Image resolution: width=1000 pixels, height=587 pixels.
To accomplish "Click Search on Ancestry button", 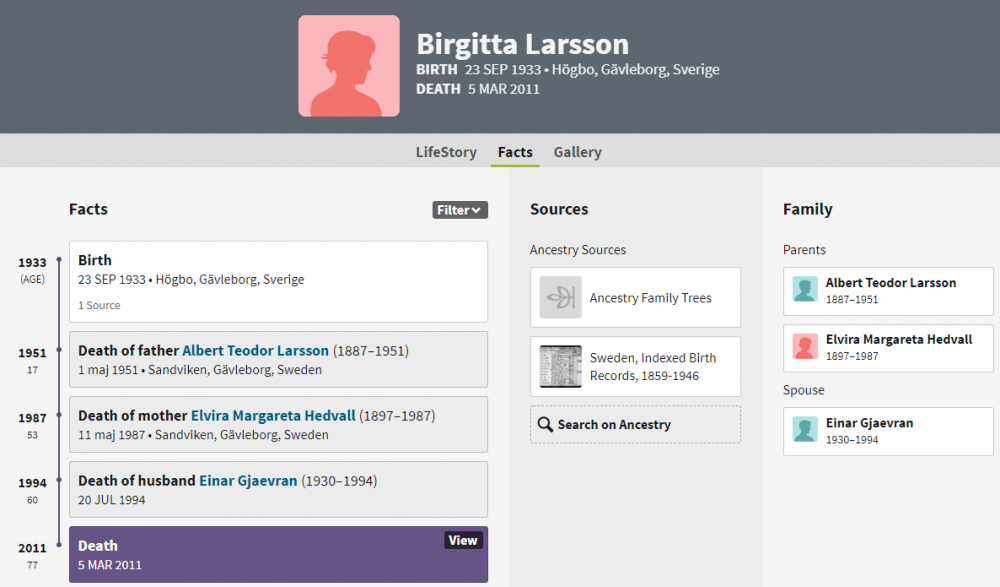I will click(635, 424).
